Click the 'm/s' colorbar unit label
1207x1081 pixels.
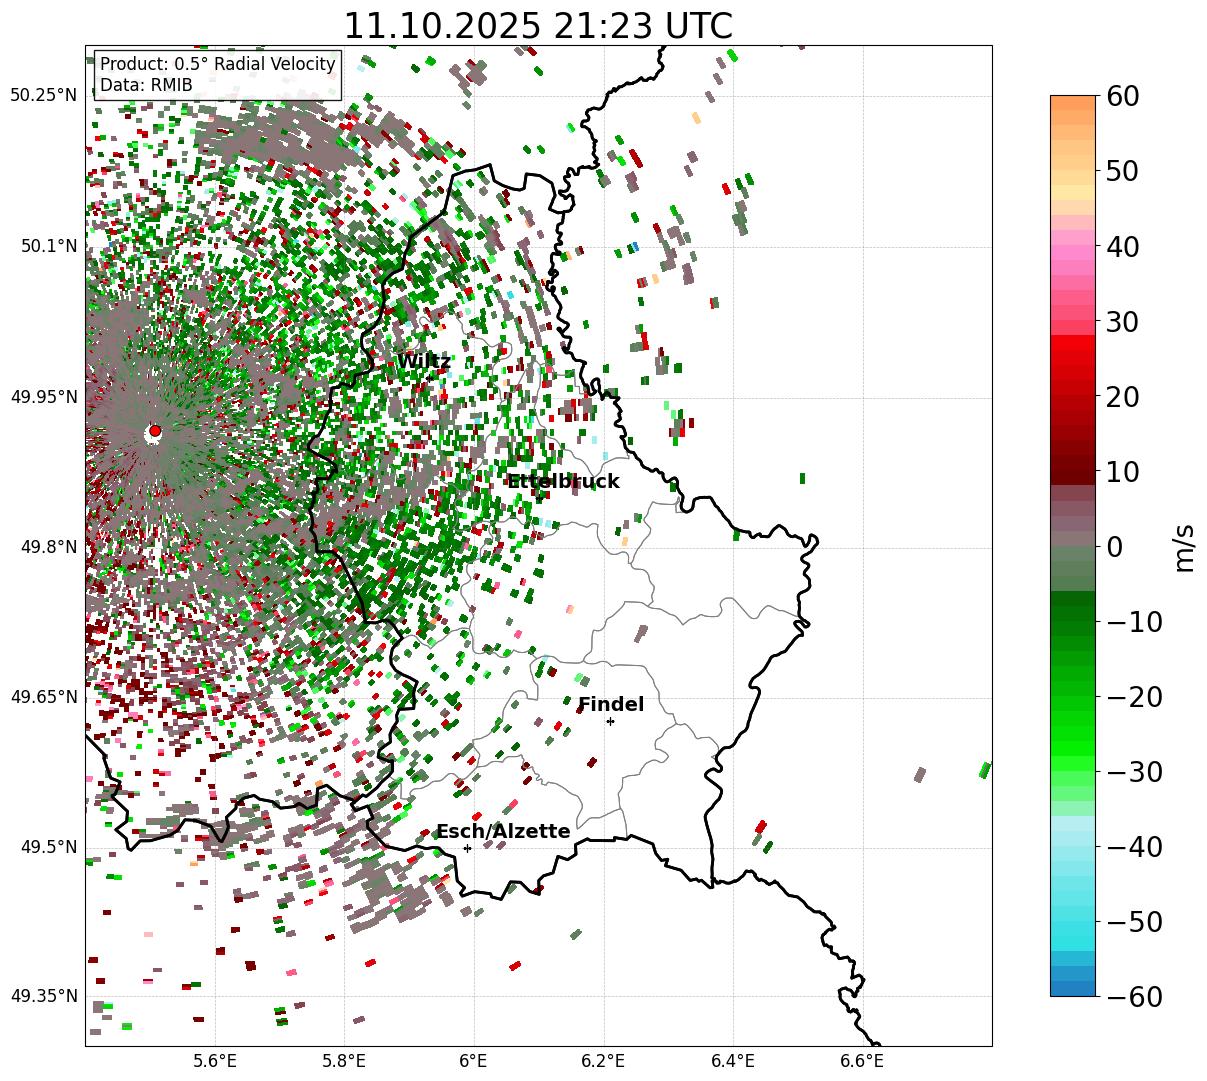pos(1186,546)
